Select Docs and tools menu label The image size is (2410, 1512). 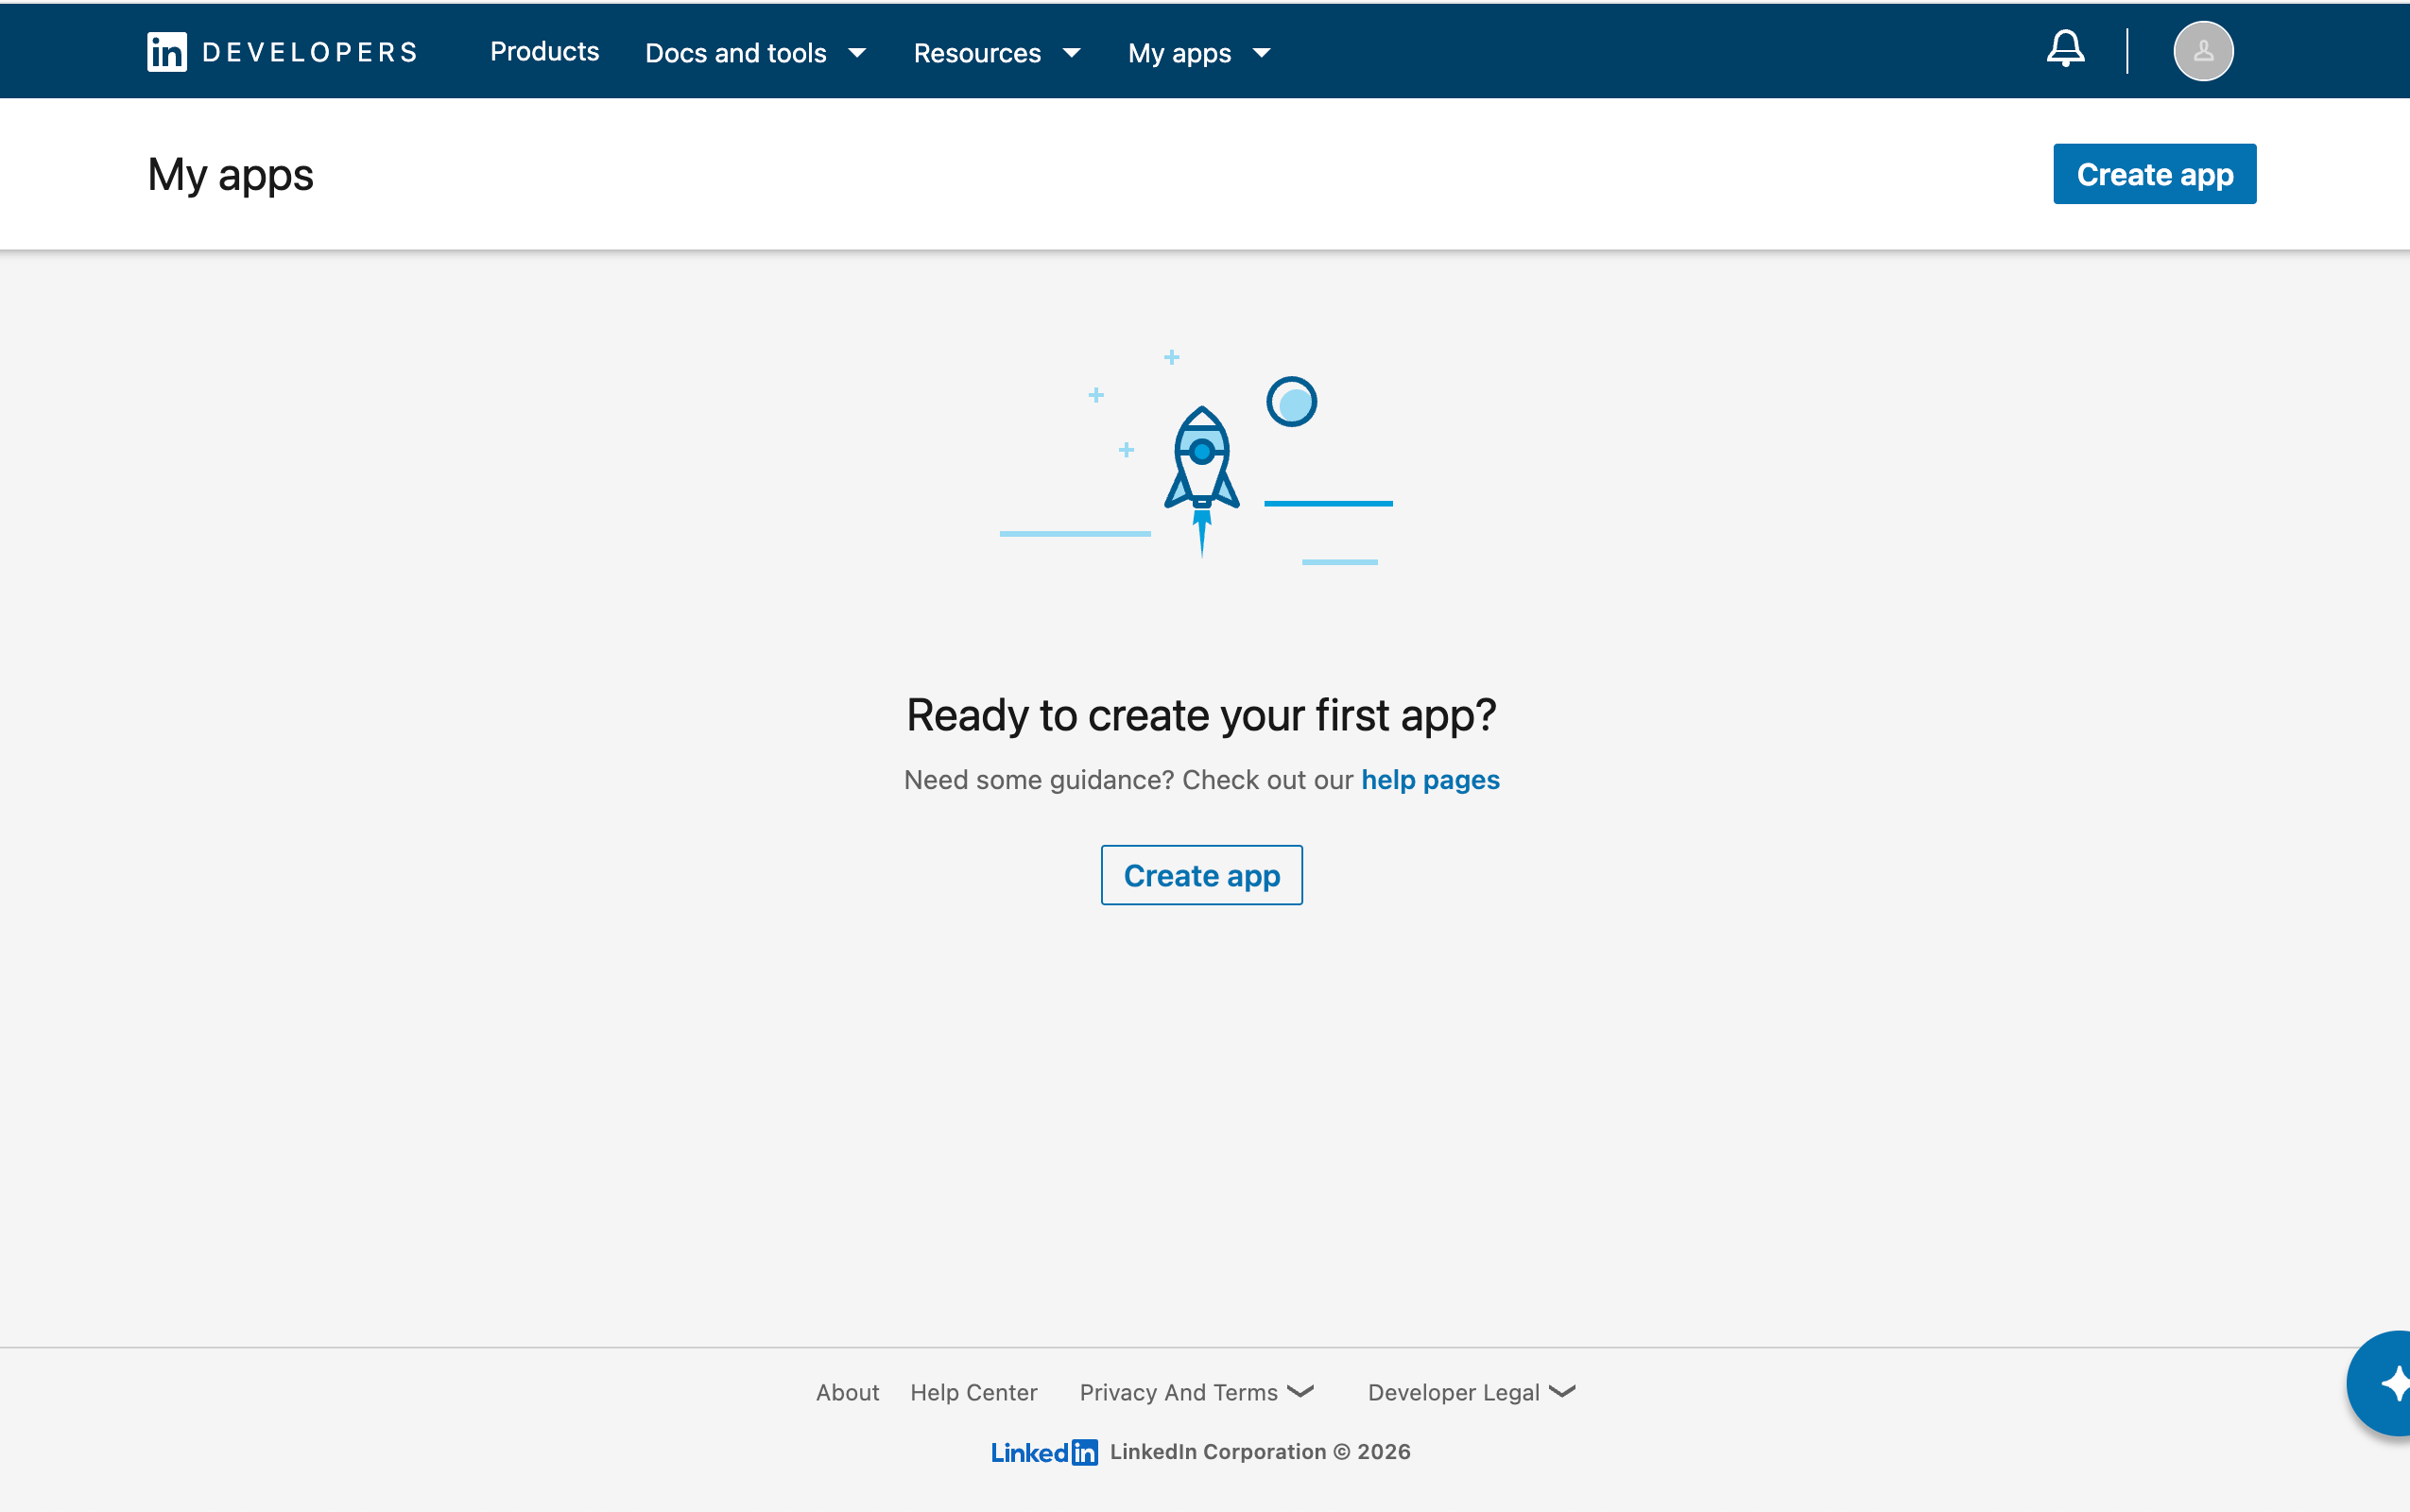pos(735,53)
